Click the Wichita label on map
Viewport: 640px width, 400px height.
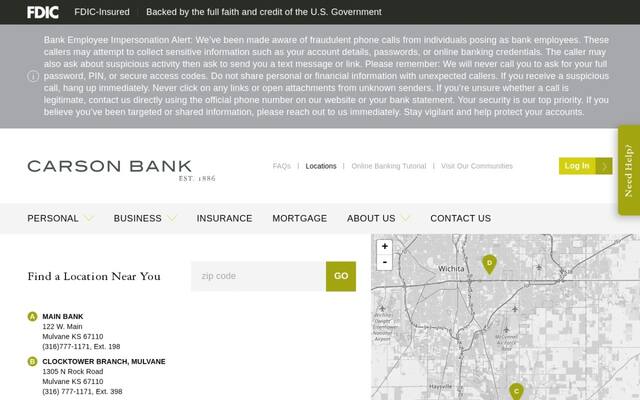tap(451, 269)
